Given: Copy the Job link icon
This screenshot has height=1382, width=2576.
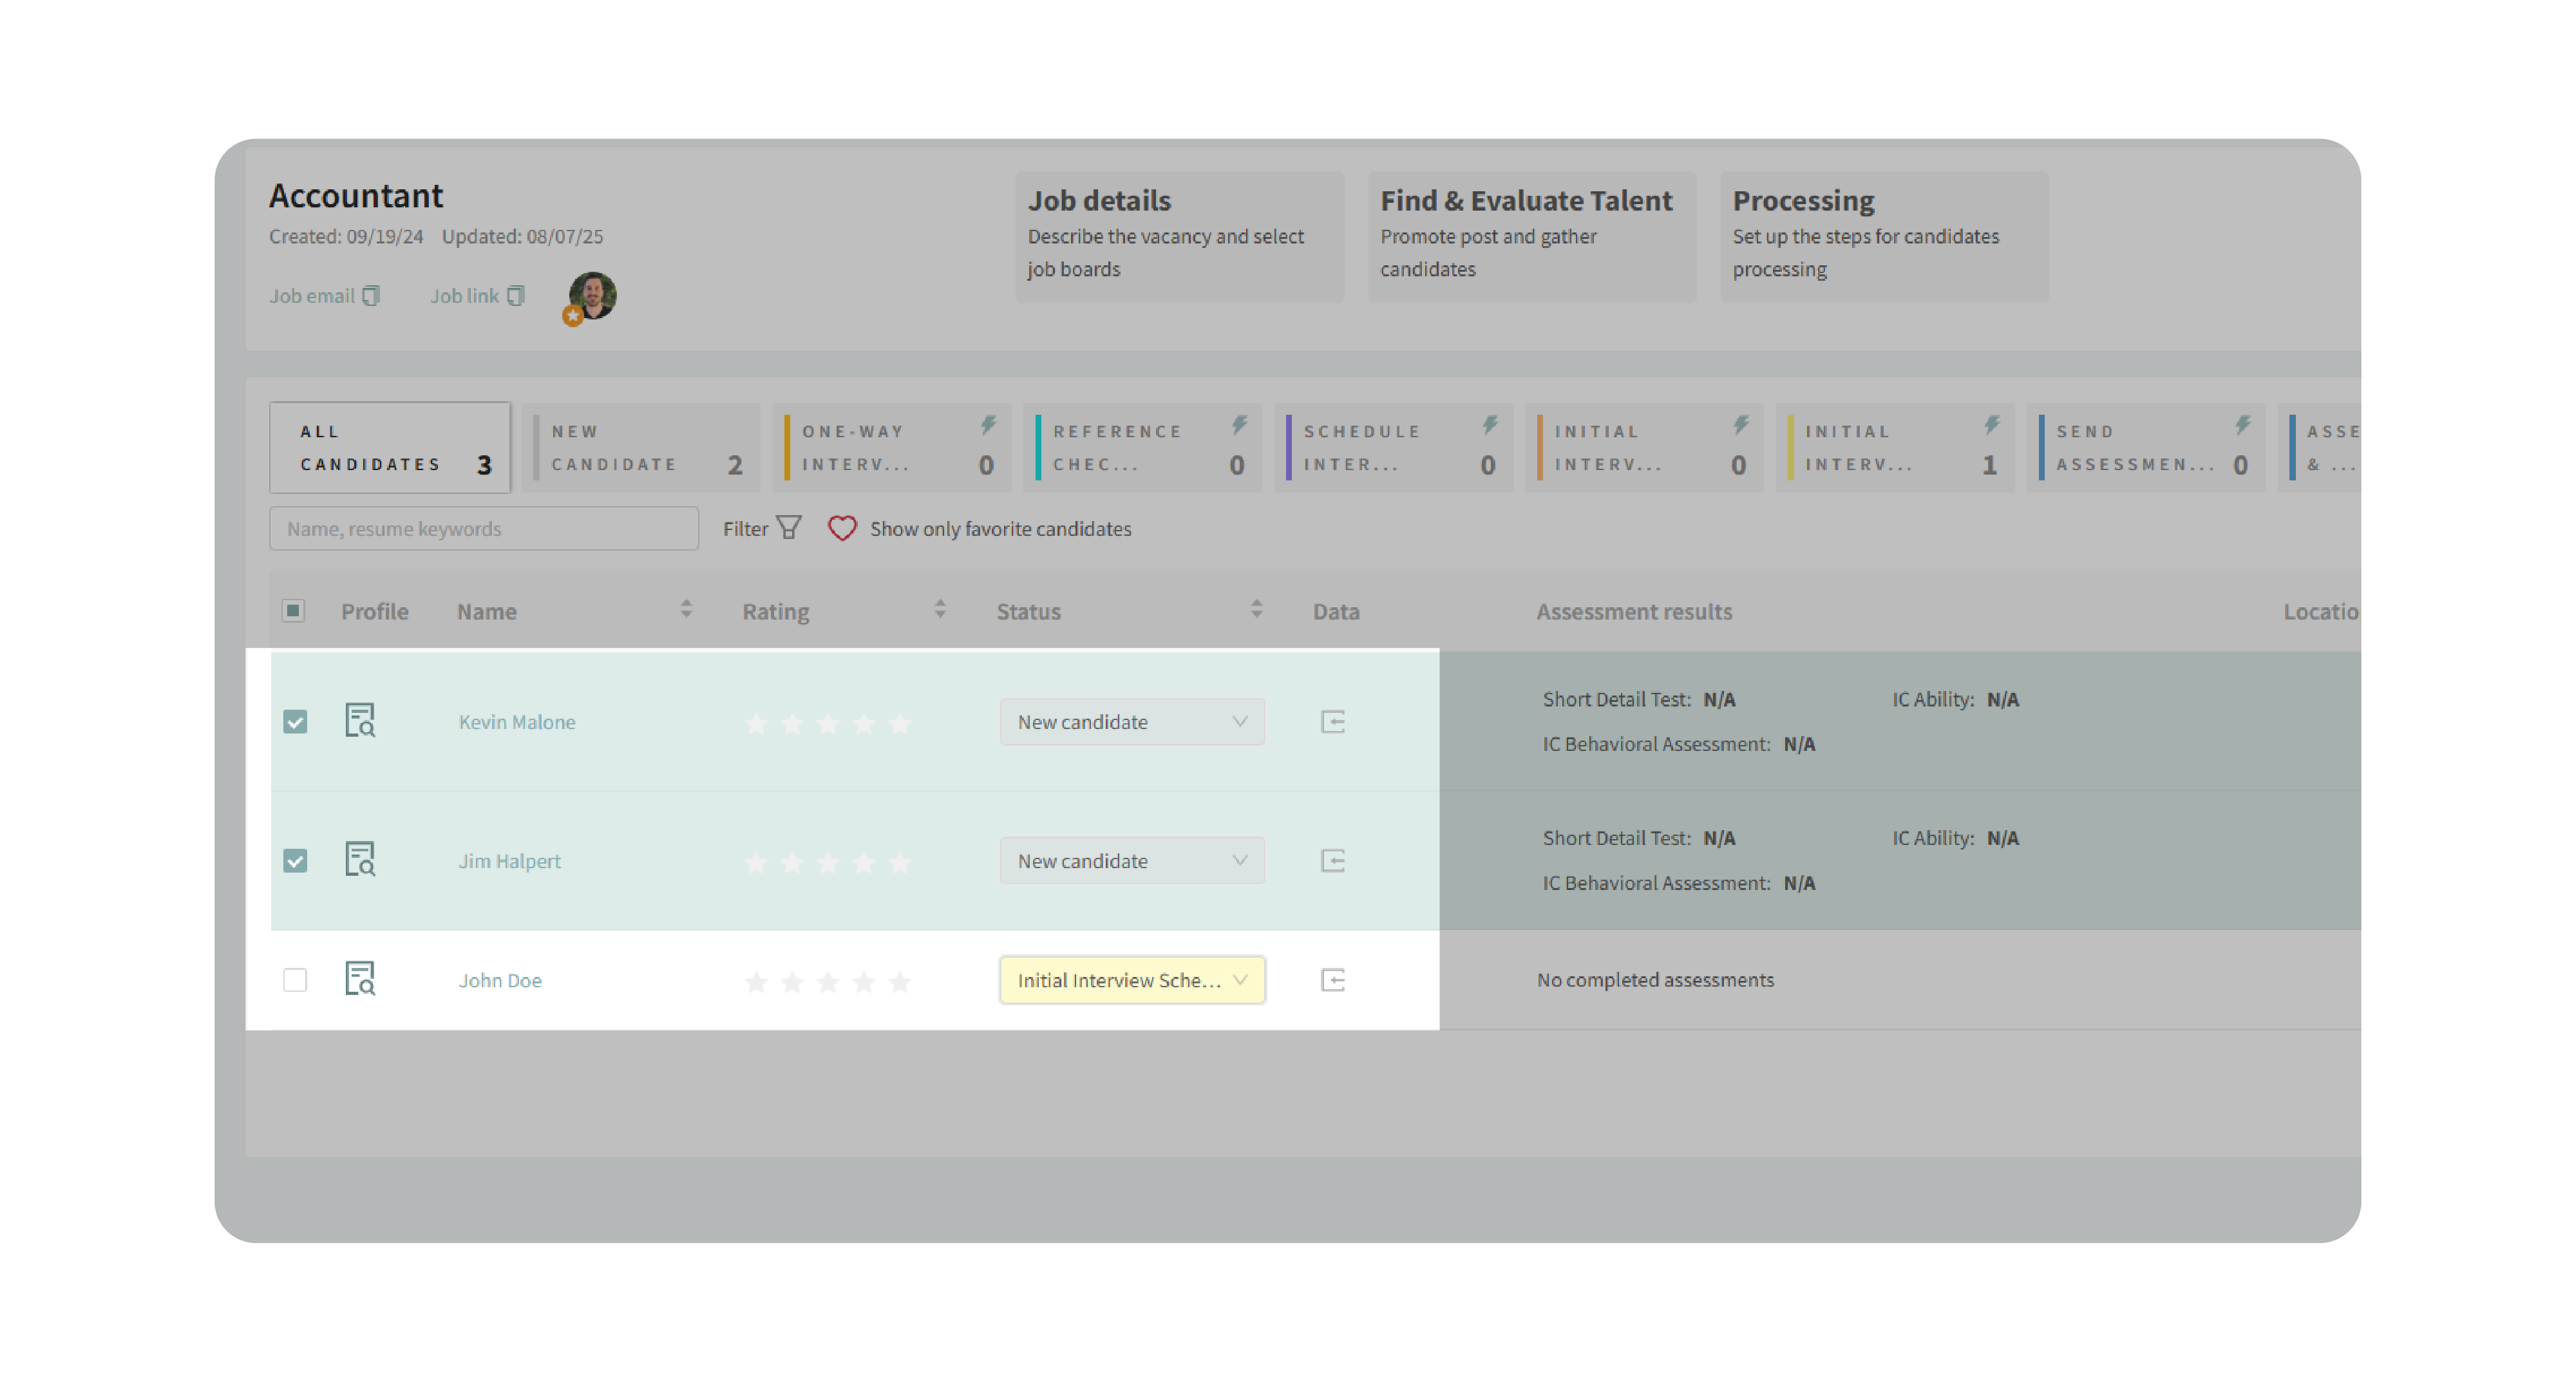Looking at the screenshot, I should (x=516, y=296).
